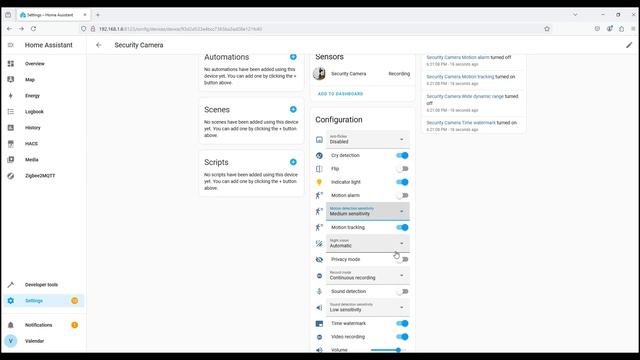Click the Night vision icon
Screen dimensions: 640x360
pyautogui.click(x=319, y=243)
